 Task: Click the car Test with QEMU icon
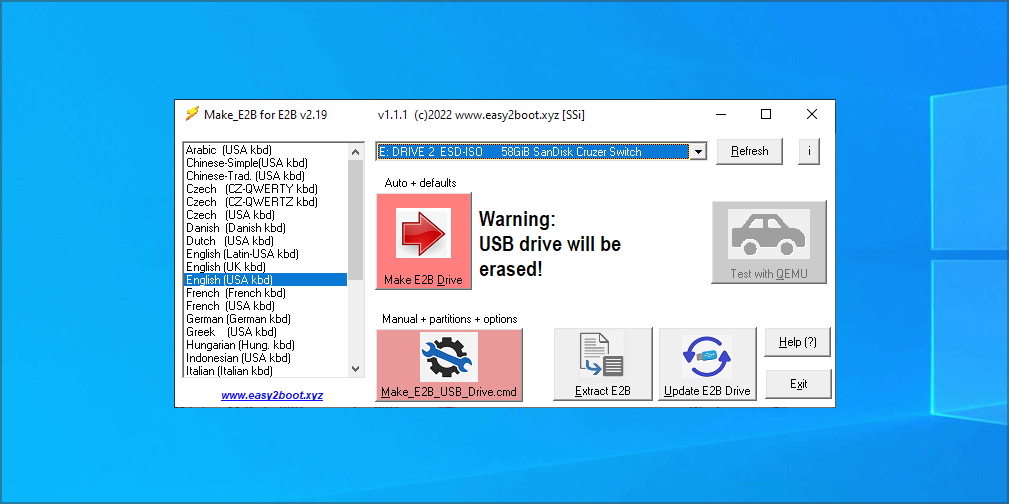point(768,234)
